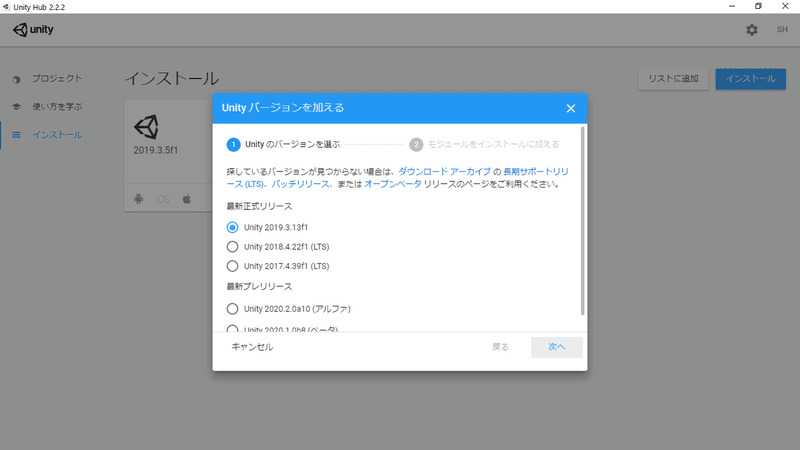The image size is (800, 450).
Task: Click the ダウンロード アーカイブ link
Action: click(444, 171)
